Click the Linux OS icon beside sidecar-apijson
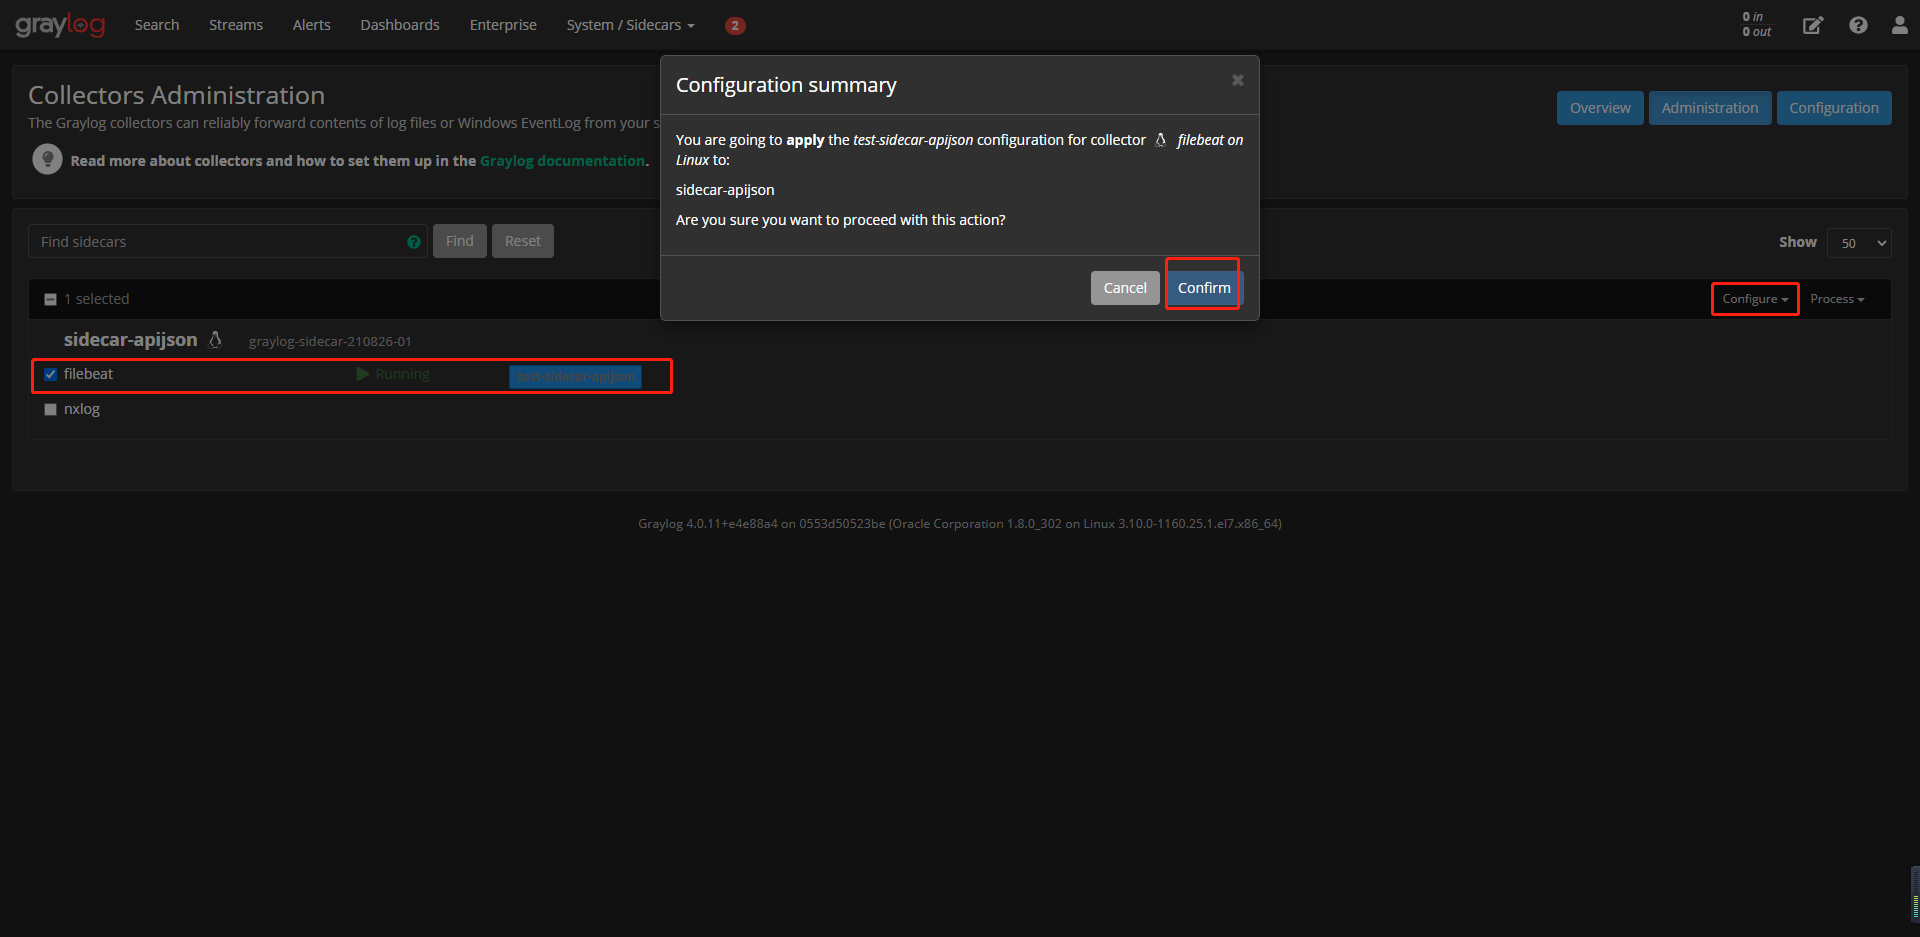1920x937 pixels. 216,339
